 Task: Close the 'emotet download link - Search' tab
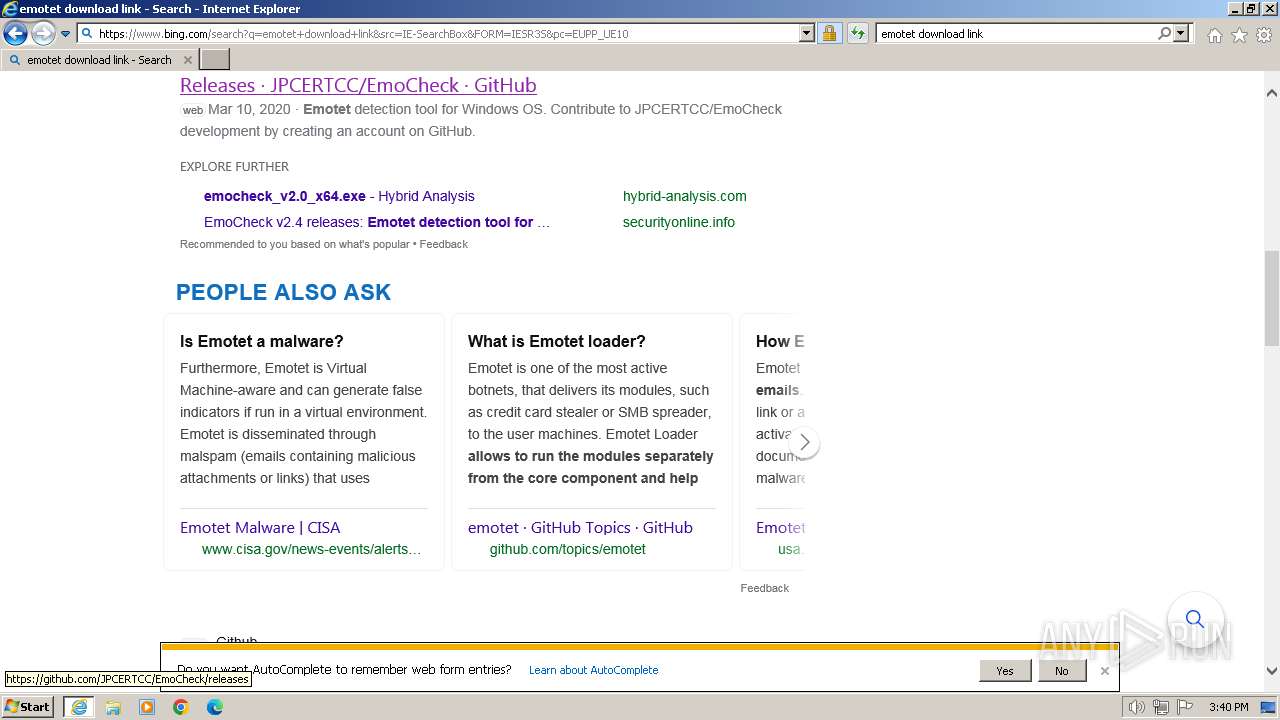187,60
